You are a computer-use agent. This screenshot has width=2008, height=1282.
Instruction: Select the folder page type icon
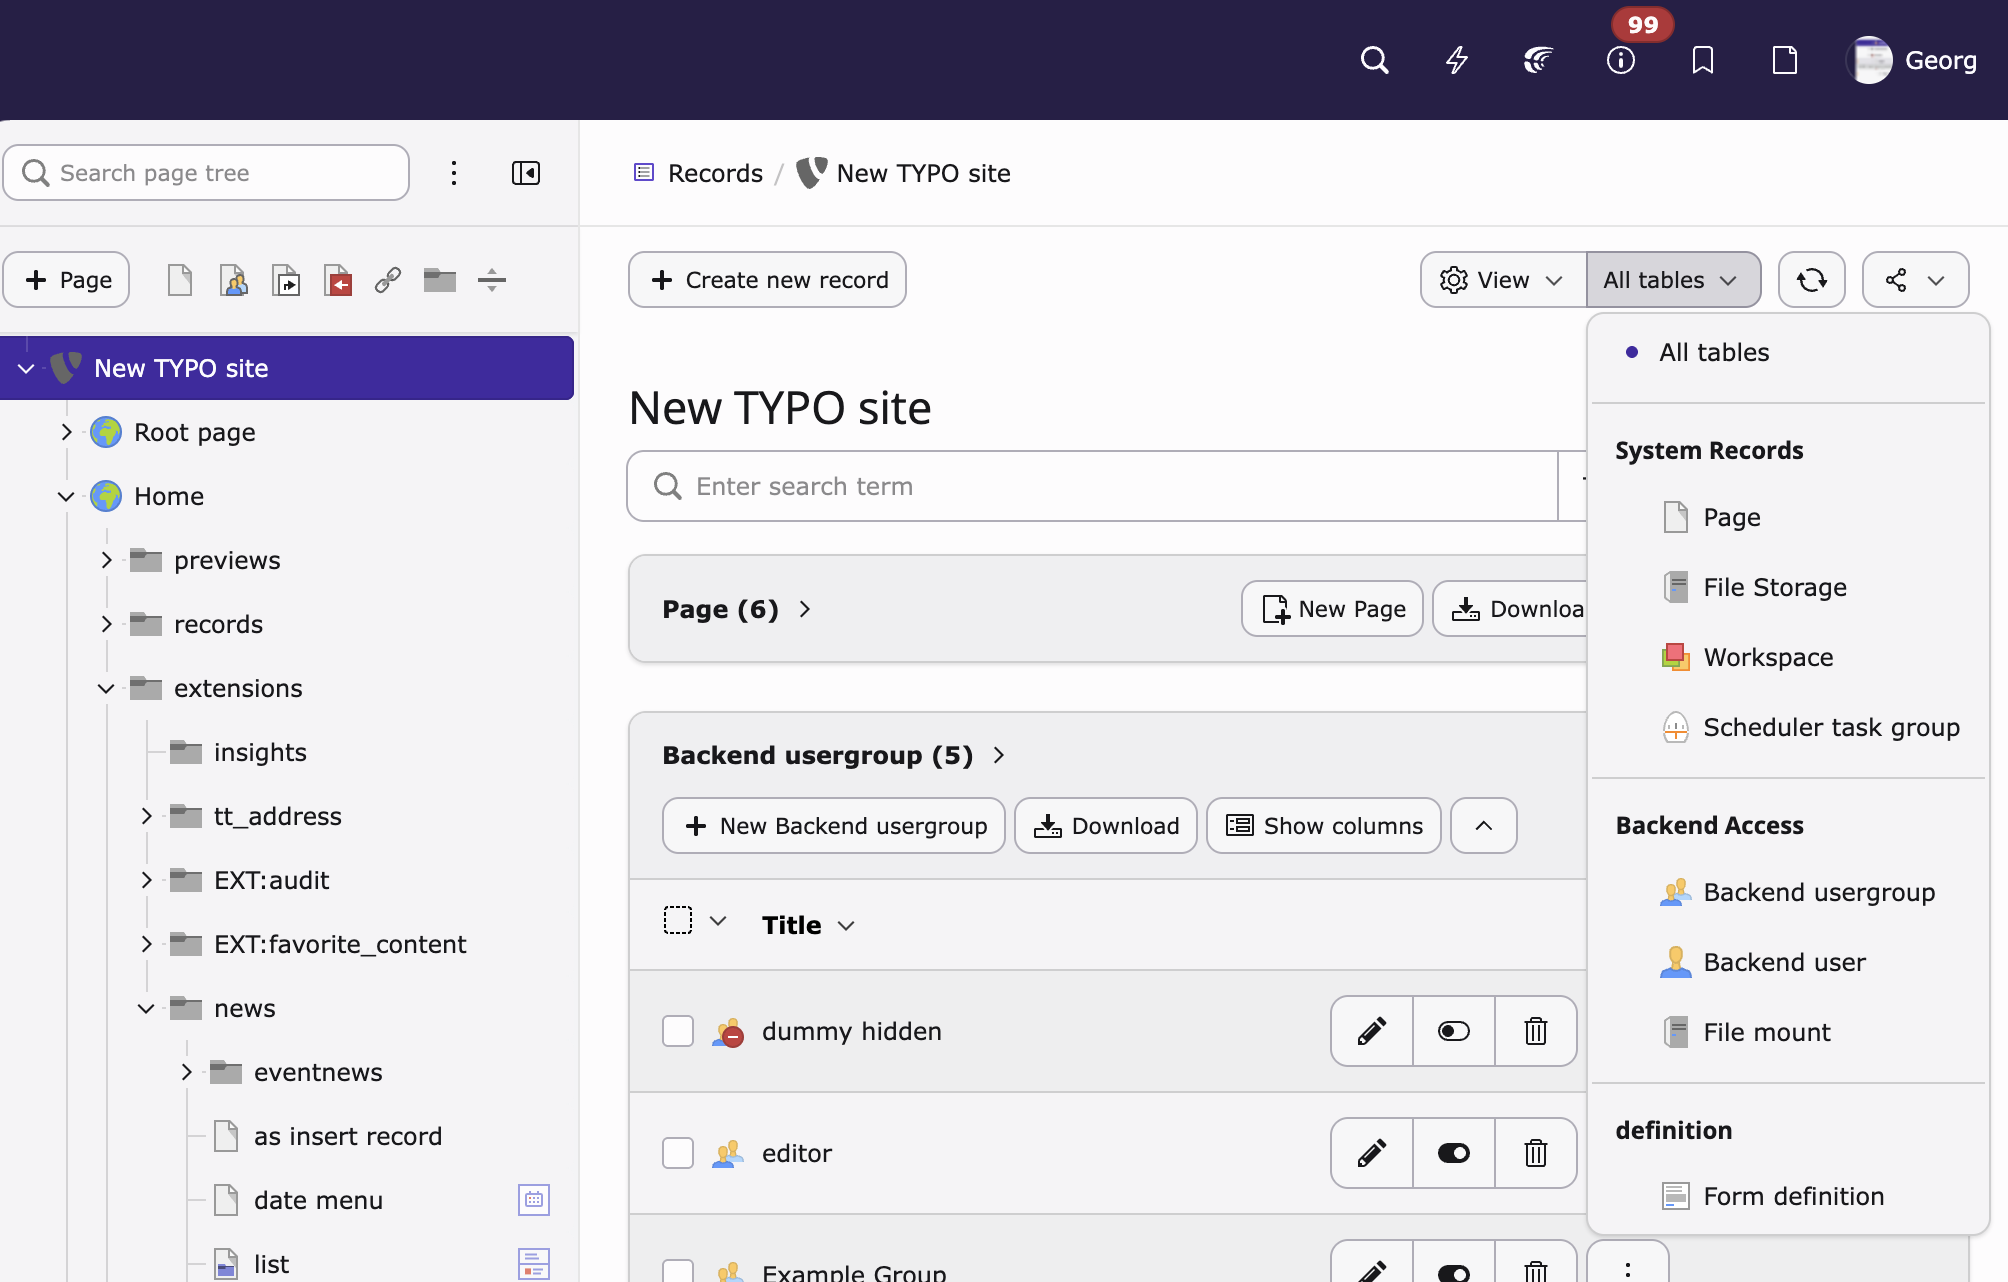[x=440, y=280]
